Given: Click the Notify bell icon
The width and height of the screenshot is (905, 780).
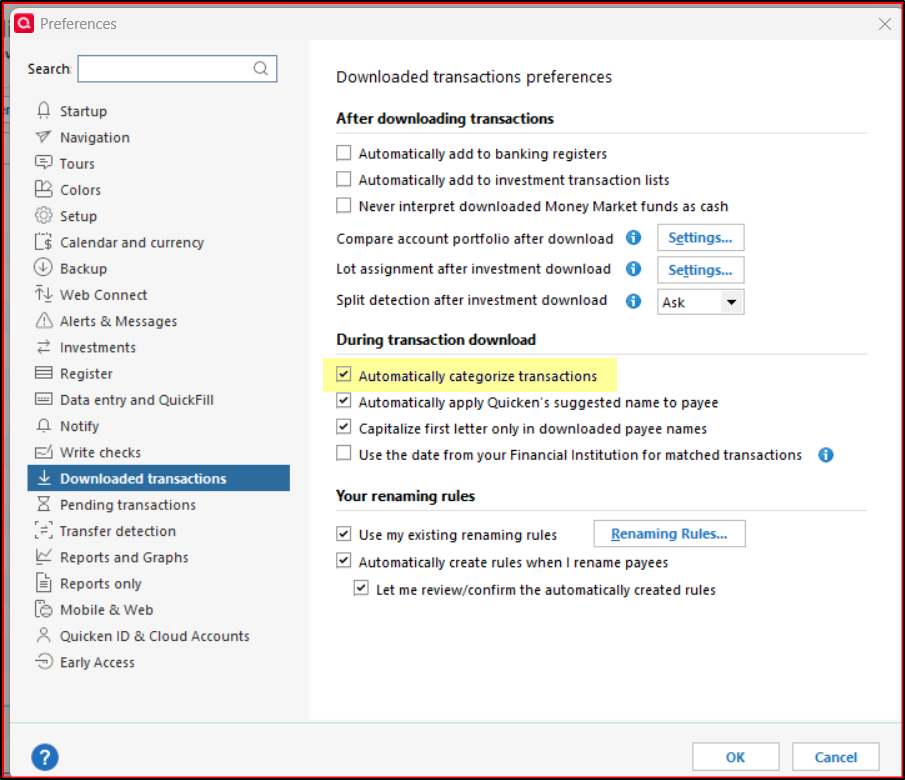Looking at the screenshot, I should click(x=43, y=426).
